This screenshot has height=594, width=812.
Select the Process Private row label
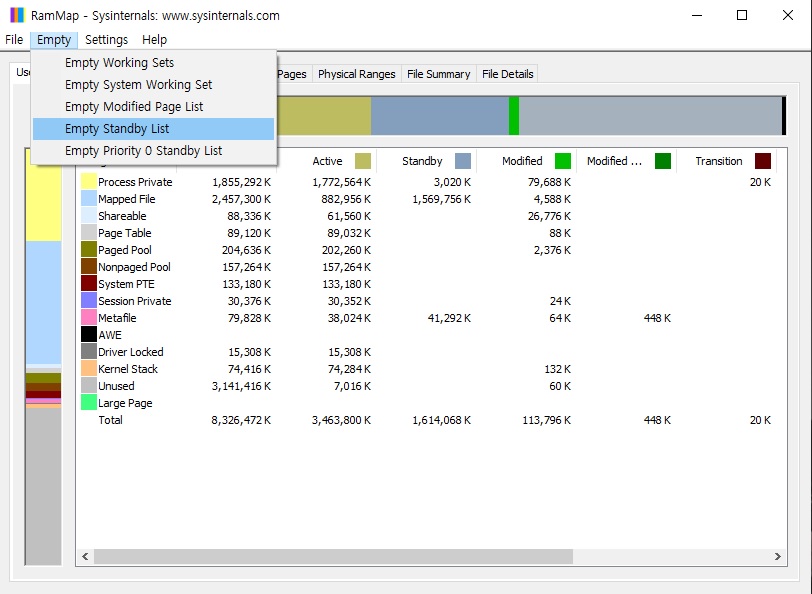click(x=135, y=182)
